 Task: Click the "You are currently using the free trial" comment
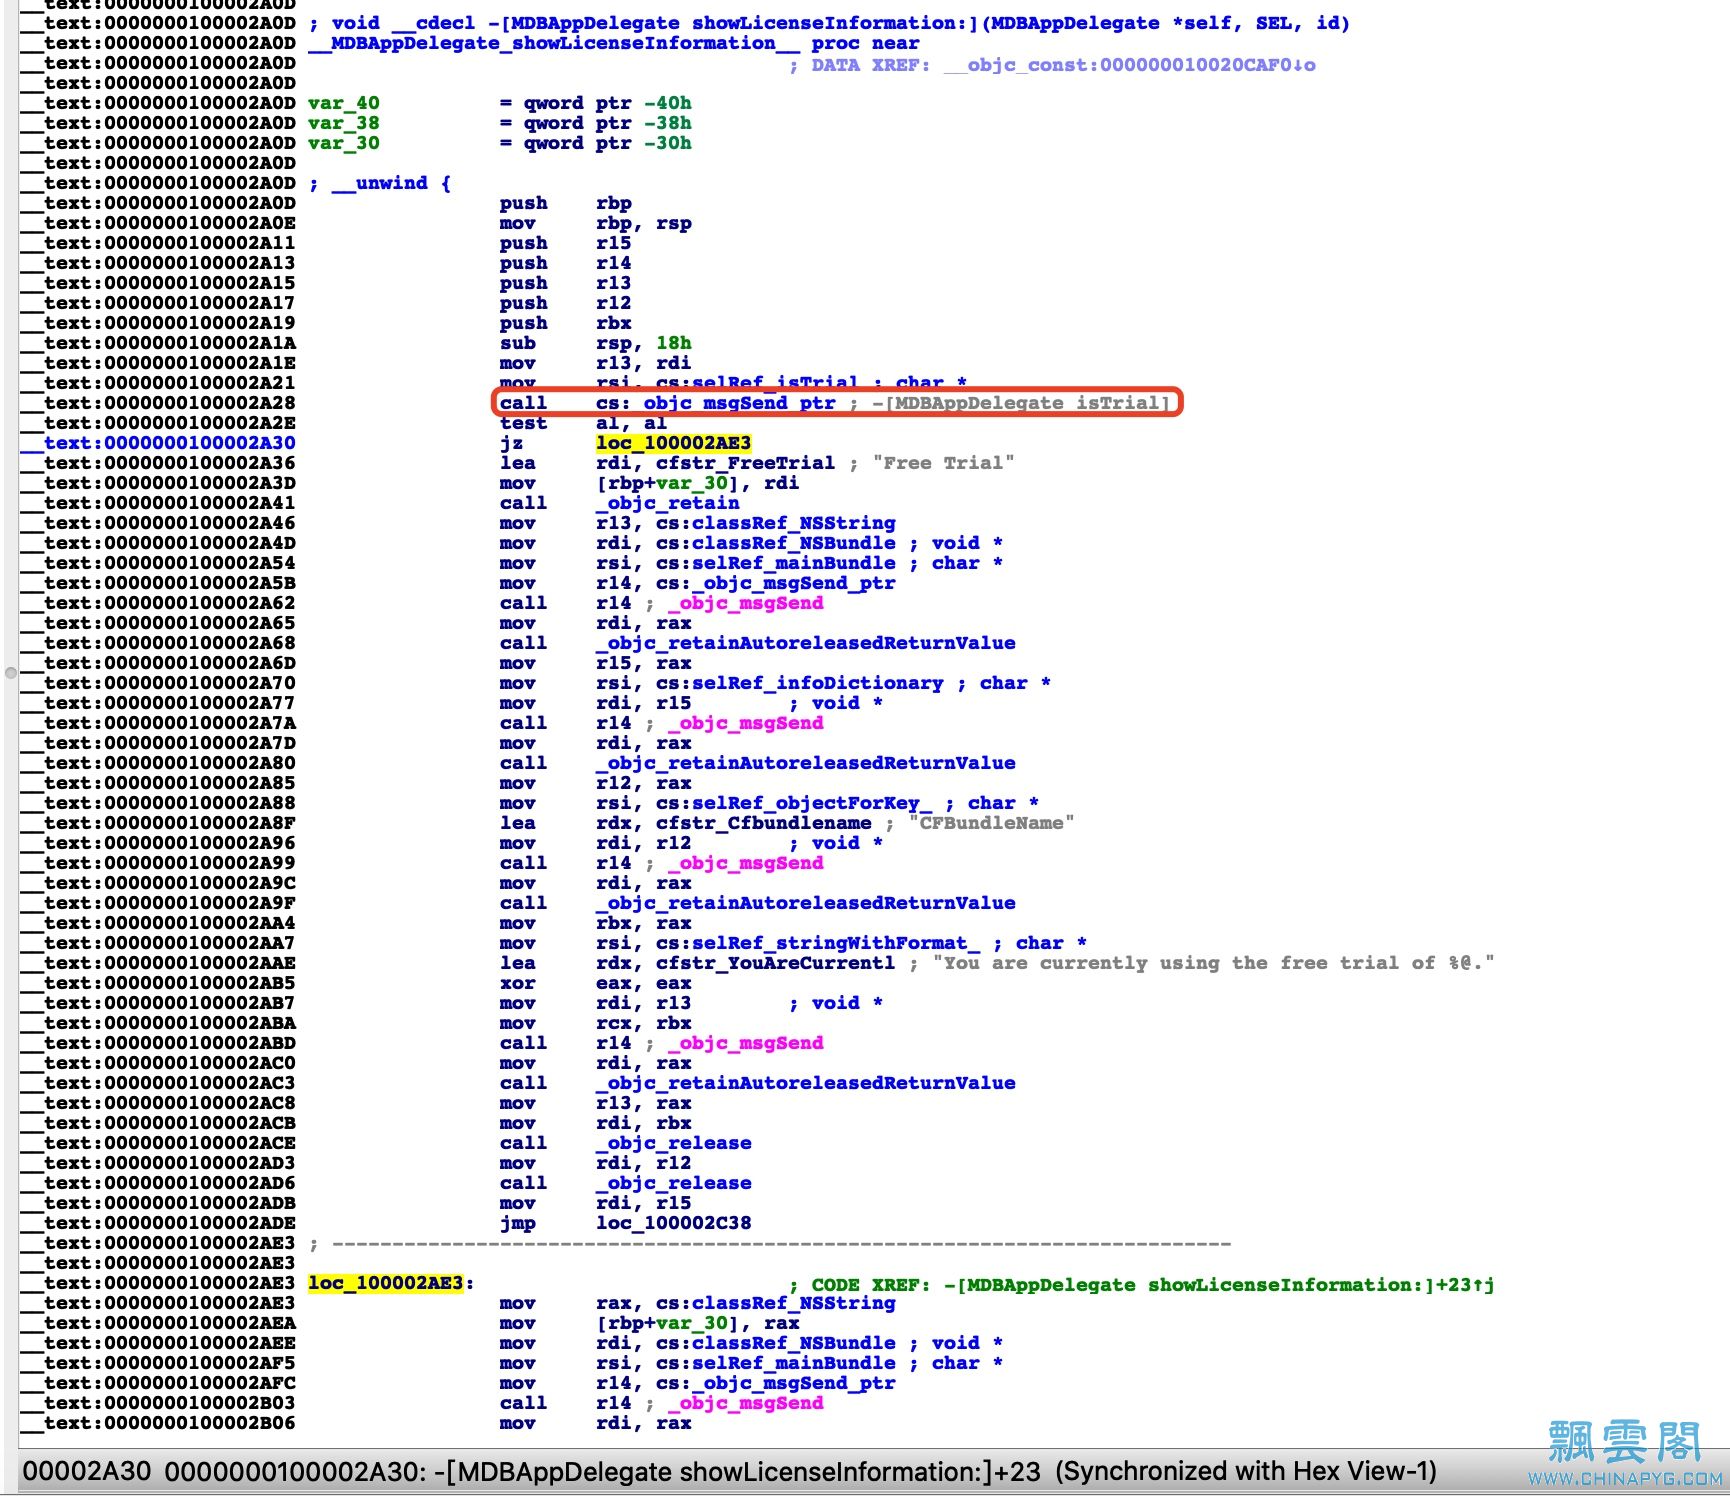click(1213, 963)
